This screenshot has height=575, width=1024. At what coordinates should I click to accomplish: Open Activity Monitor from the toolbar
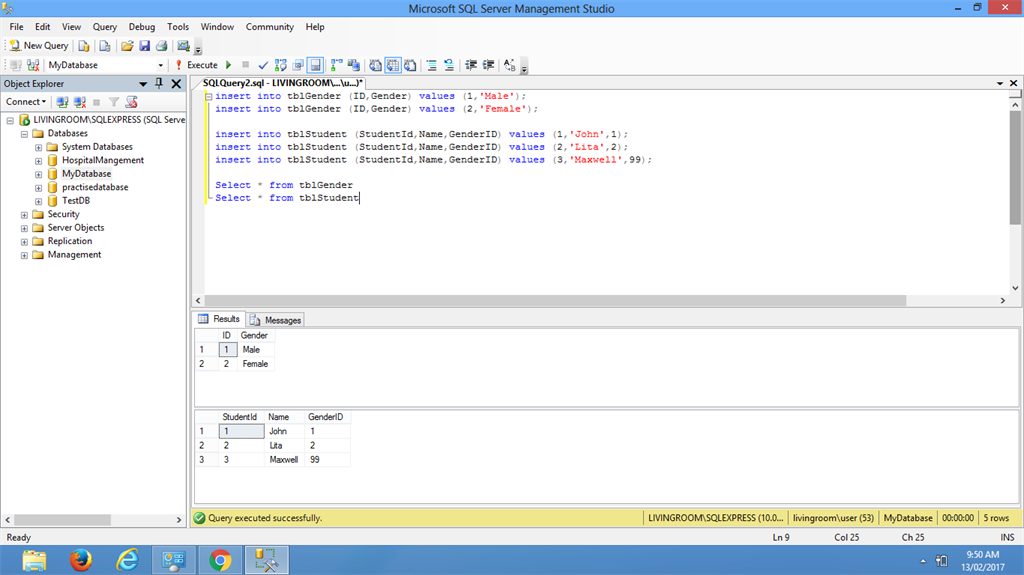[x=184, y=46]
